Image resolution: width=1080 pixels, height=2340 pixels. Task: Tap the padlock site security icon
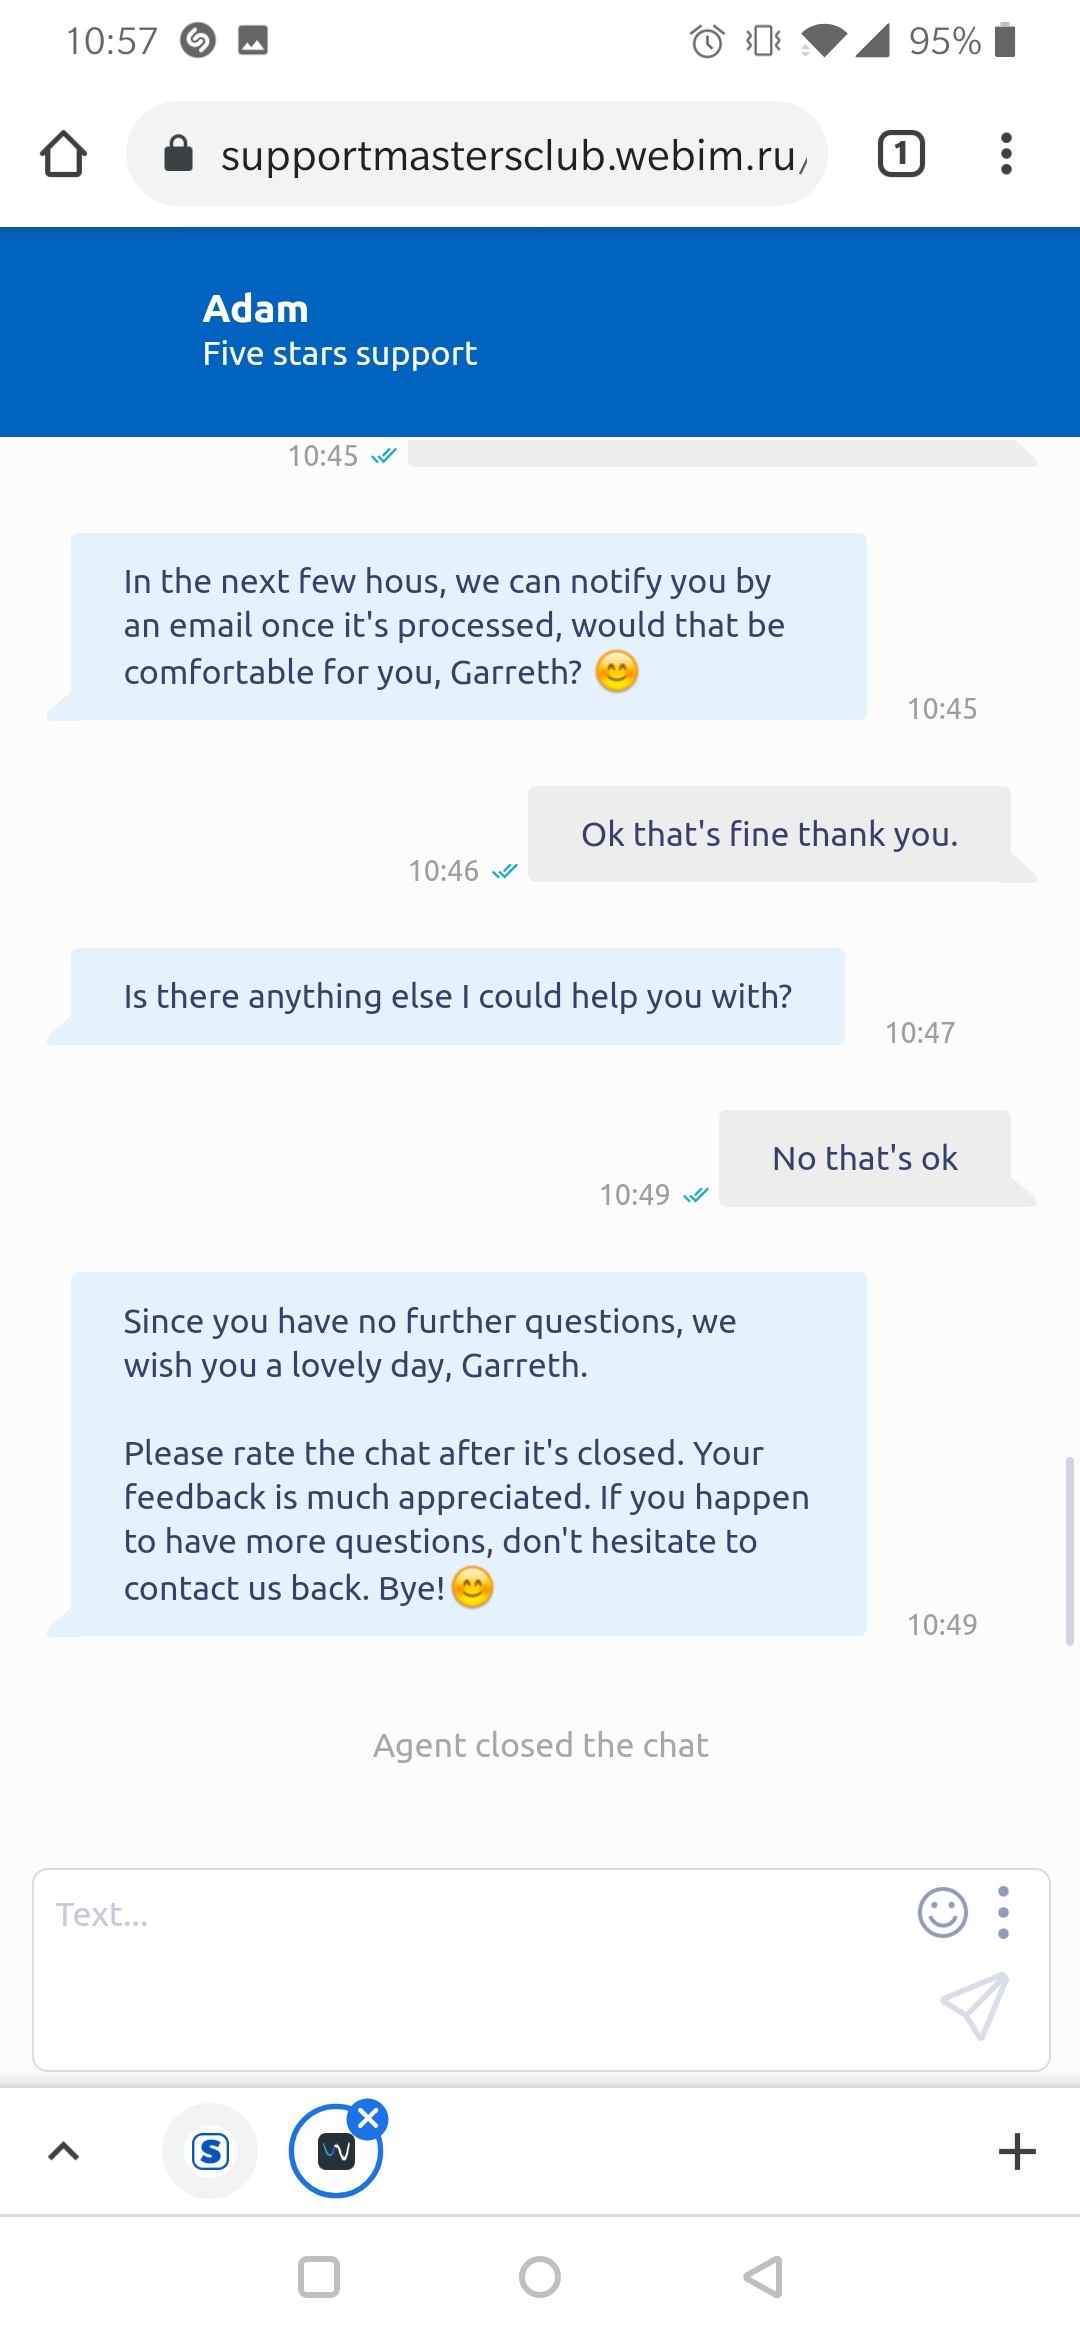(x=178, y=155)
